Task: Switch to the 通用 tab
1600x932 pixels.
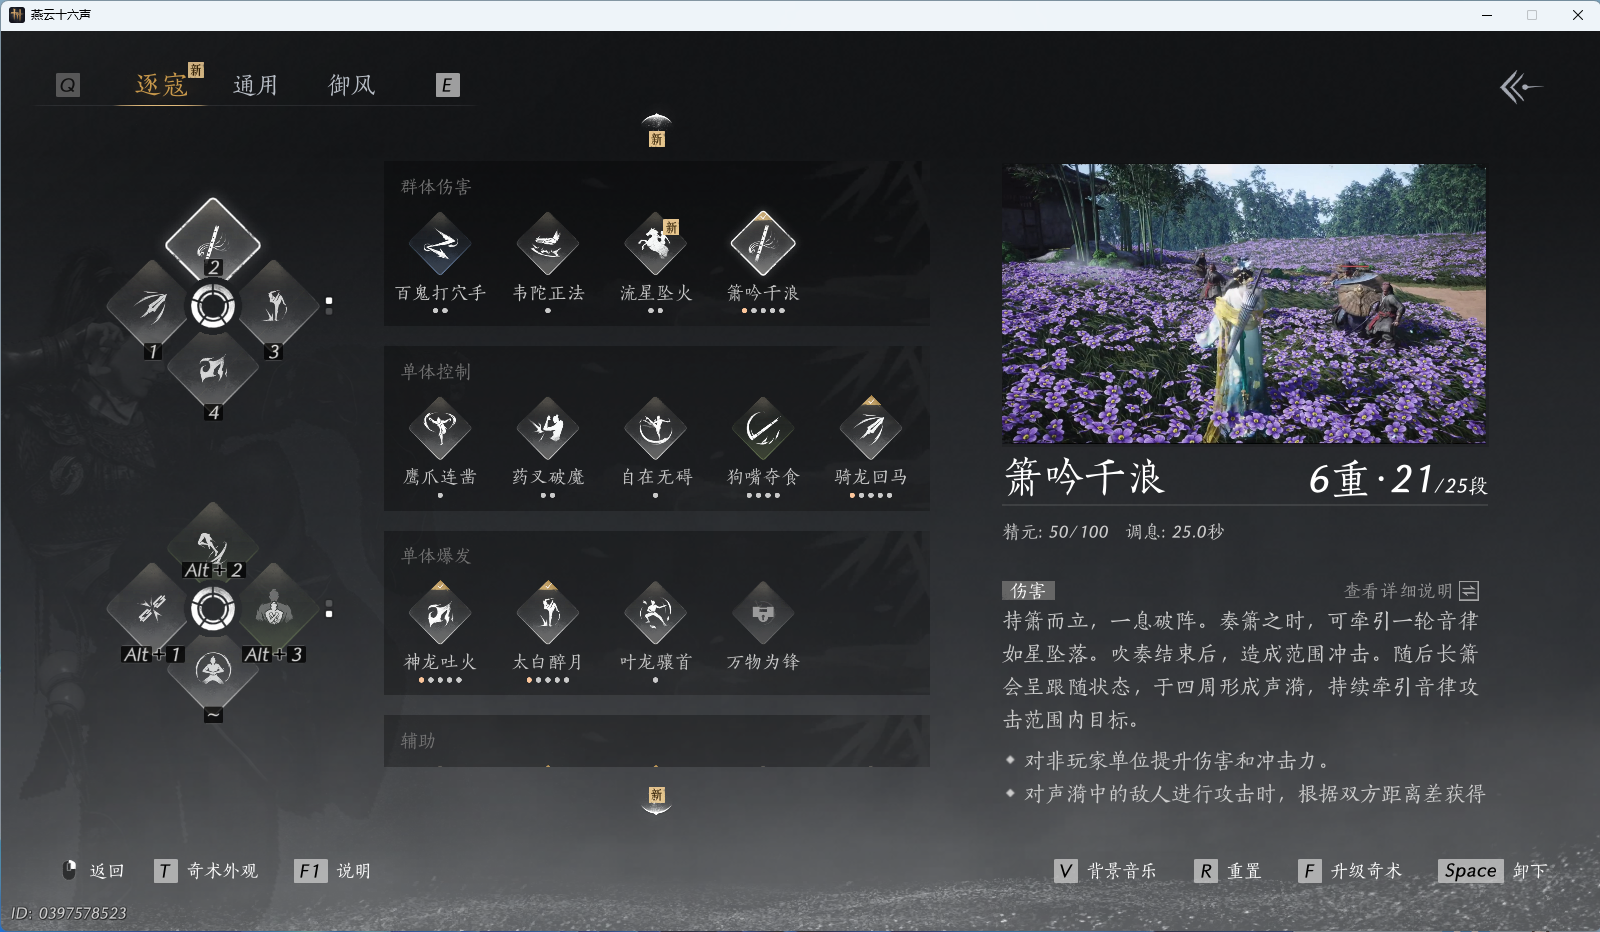Action: [x=256, y=84]
